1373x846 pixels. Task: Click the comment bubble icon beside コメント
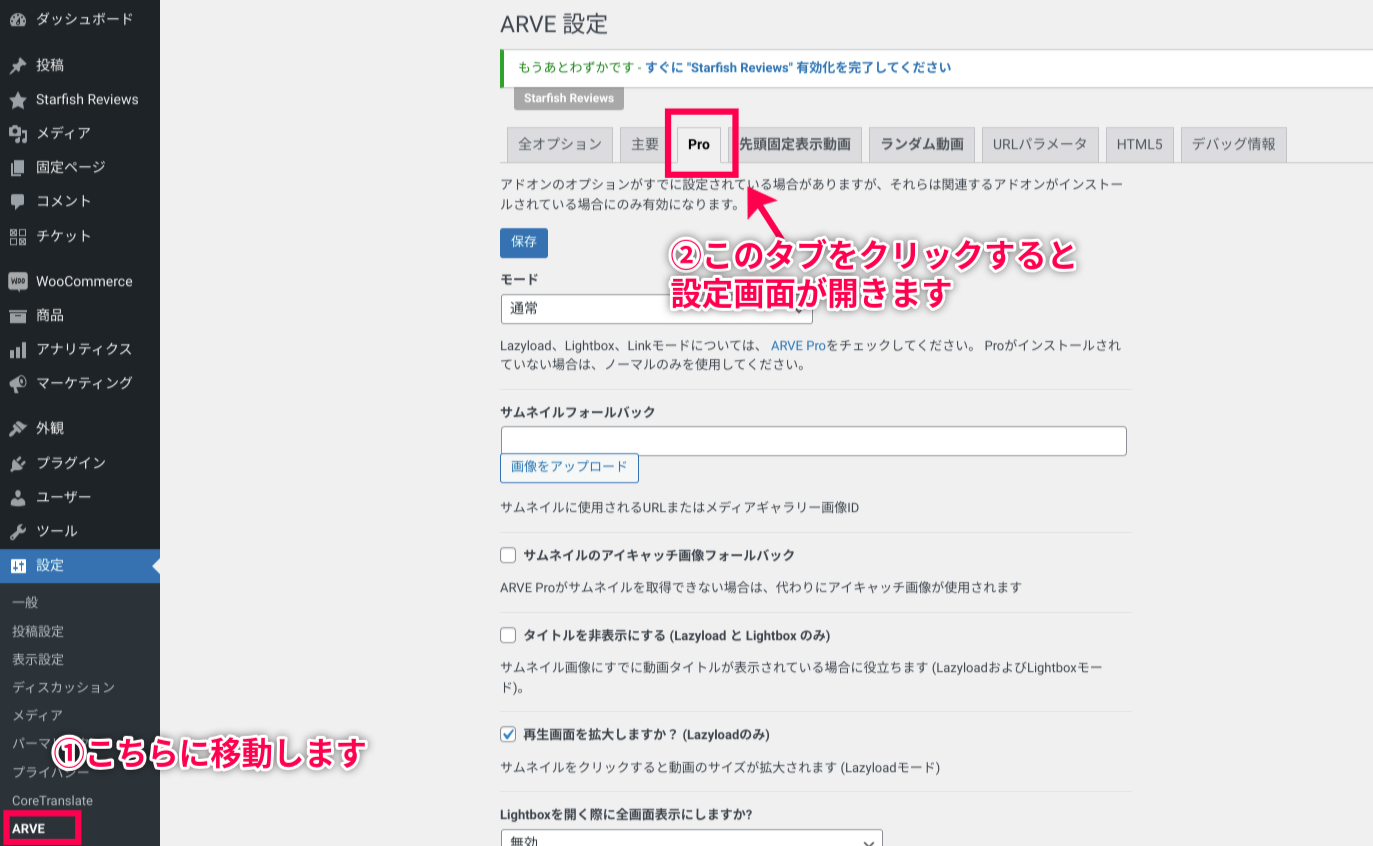point(17,202)
